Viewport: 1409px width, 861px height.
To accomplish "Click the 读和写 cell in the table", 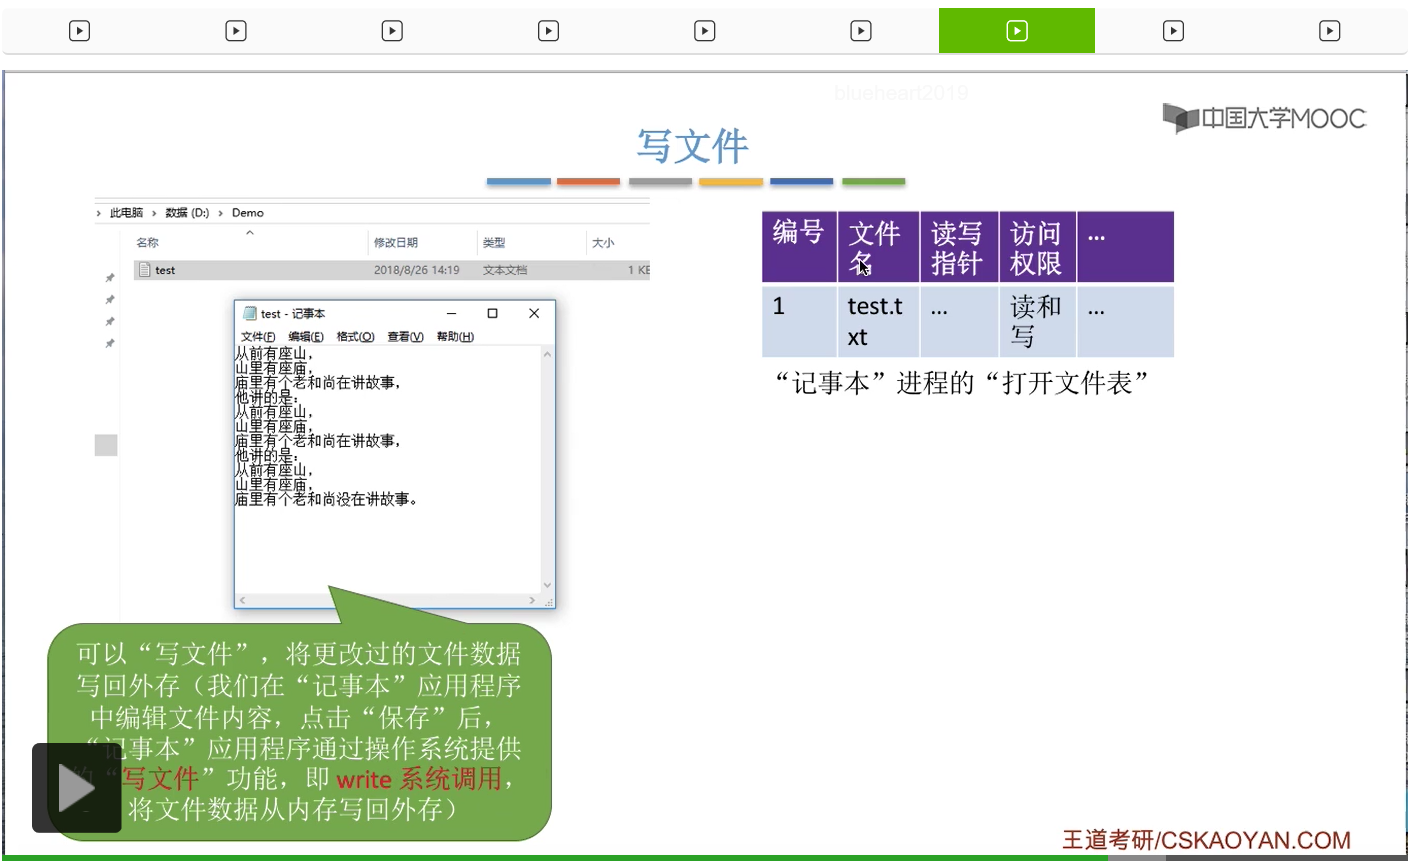I will coord(1037,321).
